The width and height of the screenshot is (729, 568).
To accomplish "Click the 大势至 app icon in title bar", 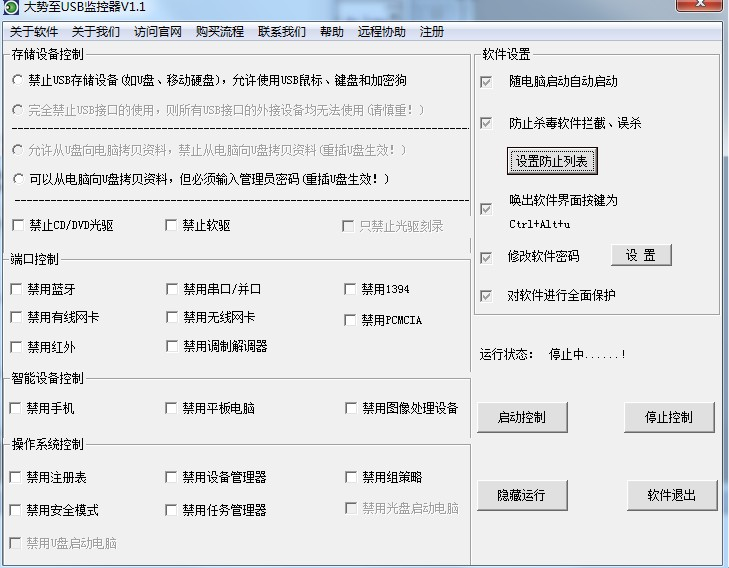I will pos(11,8).
